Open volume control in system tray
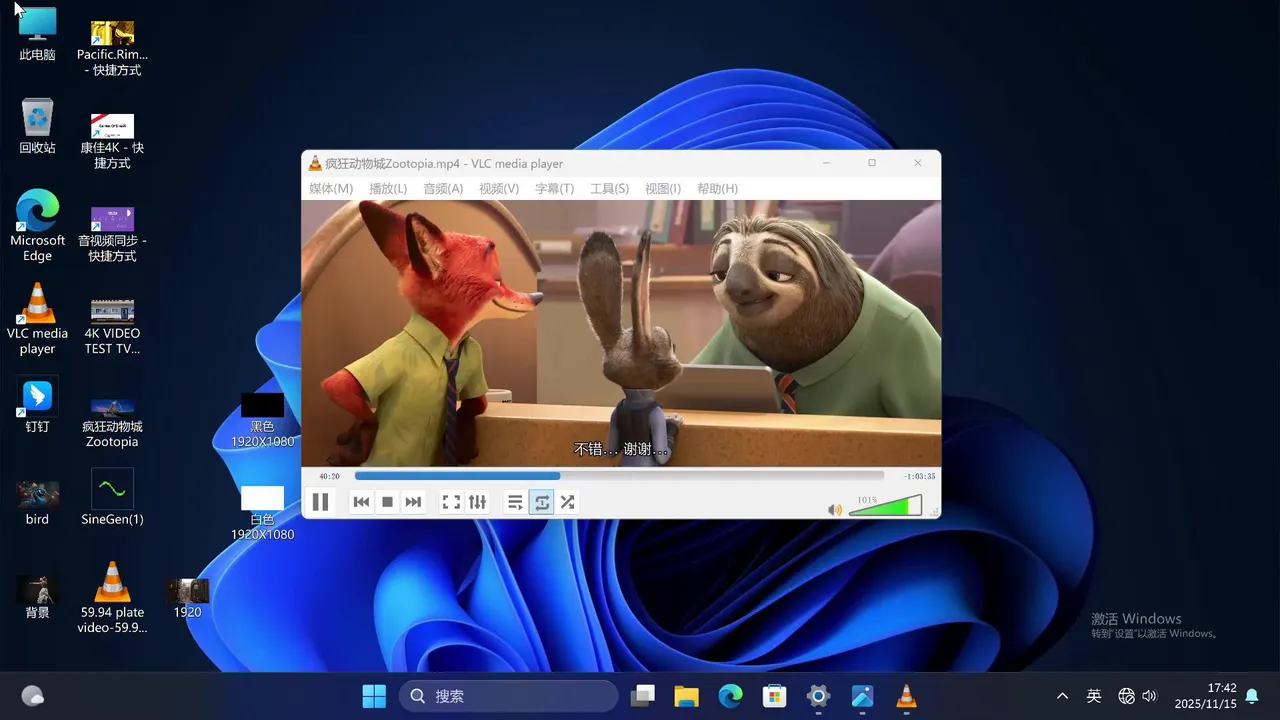 pyautogui.click(x=1149, y=696)
